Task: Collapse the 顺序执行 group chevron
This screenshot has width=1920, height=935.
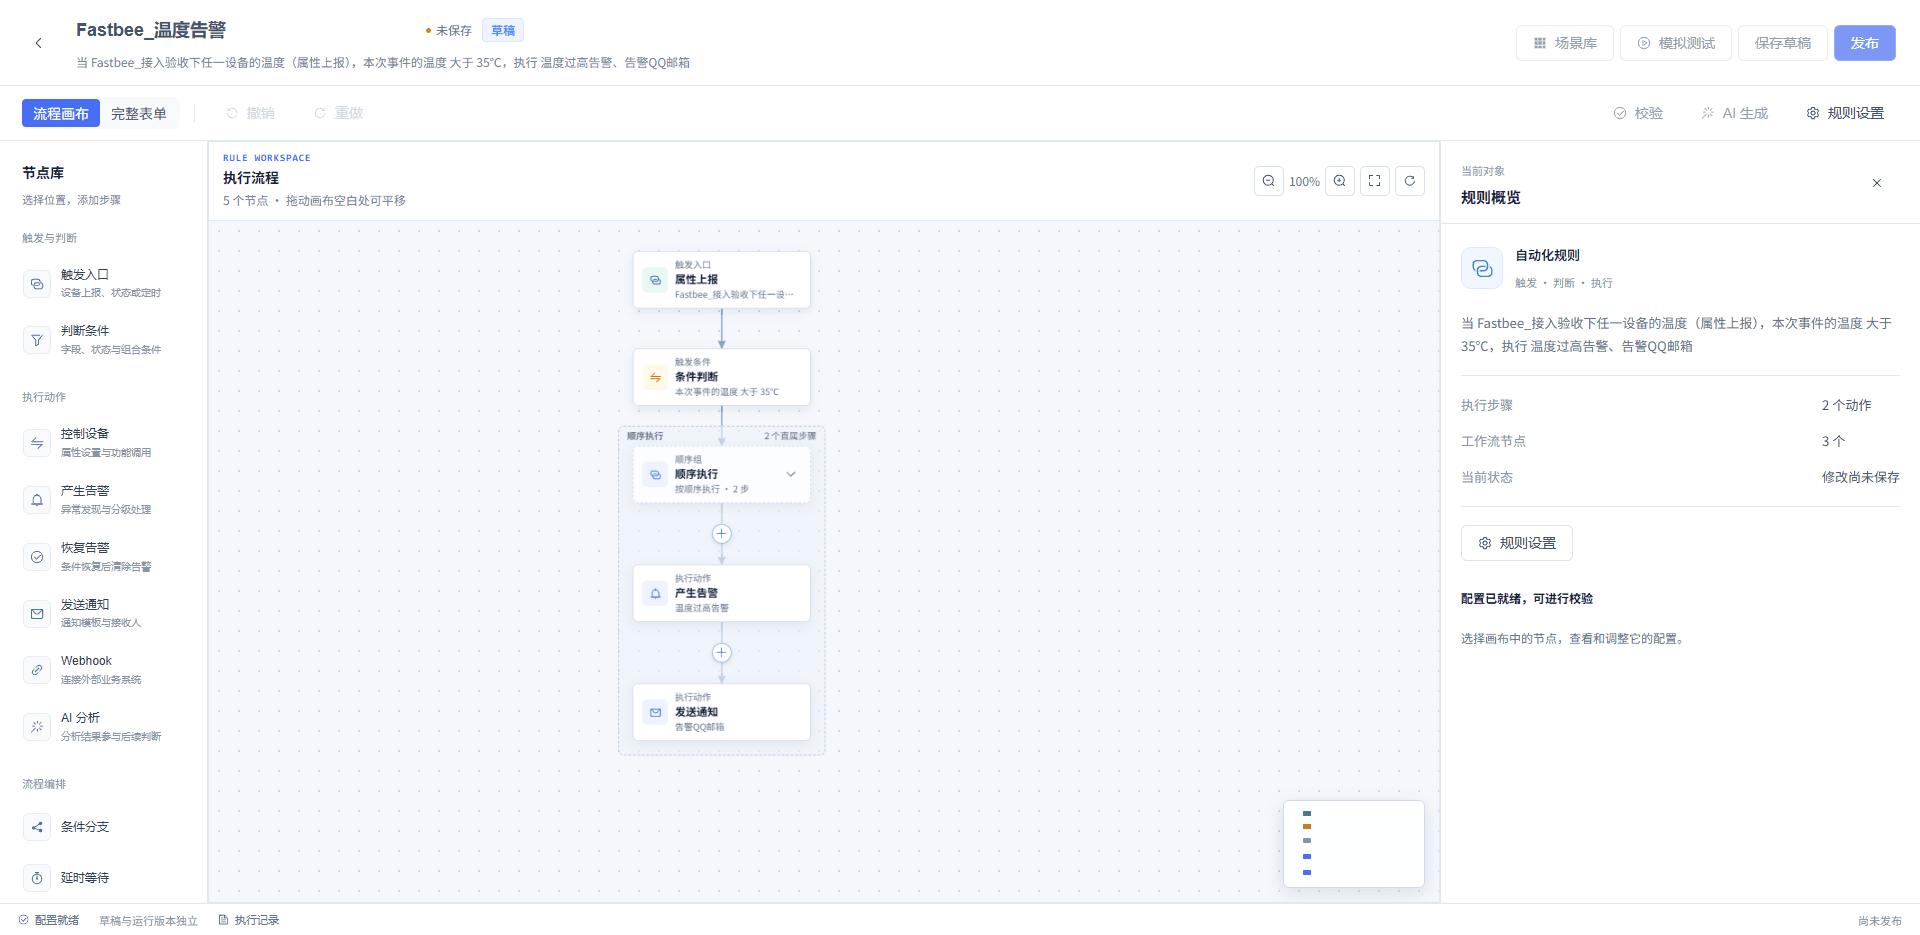Action: click(x=791, y=474)
